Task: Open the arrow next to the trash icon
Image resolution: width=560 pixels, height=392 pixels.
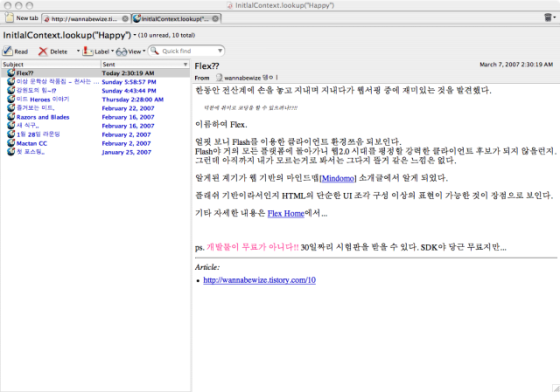Action: [554, 17]
